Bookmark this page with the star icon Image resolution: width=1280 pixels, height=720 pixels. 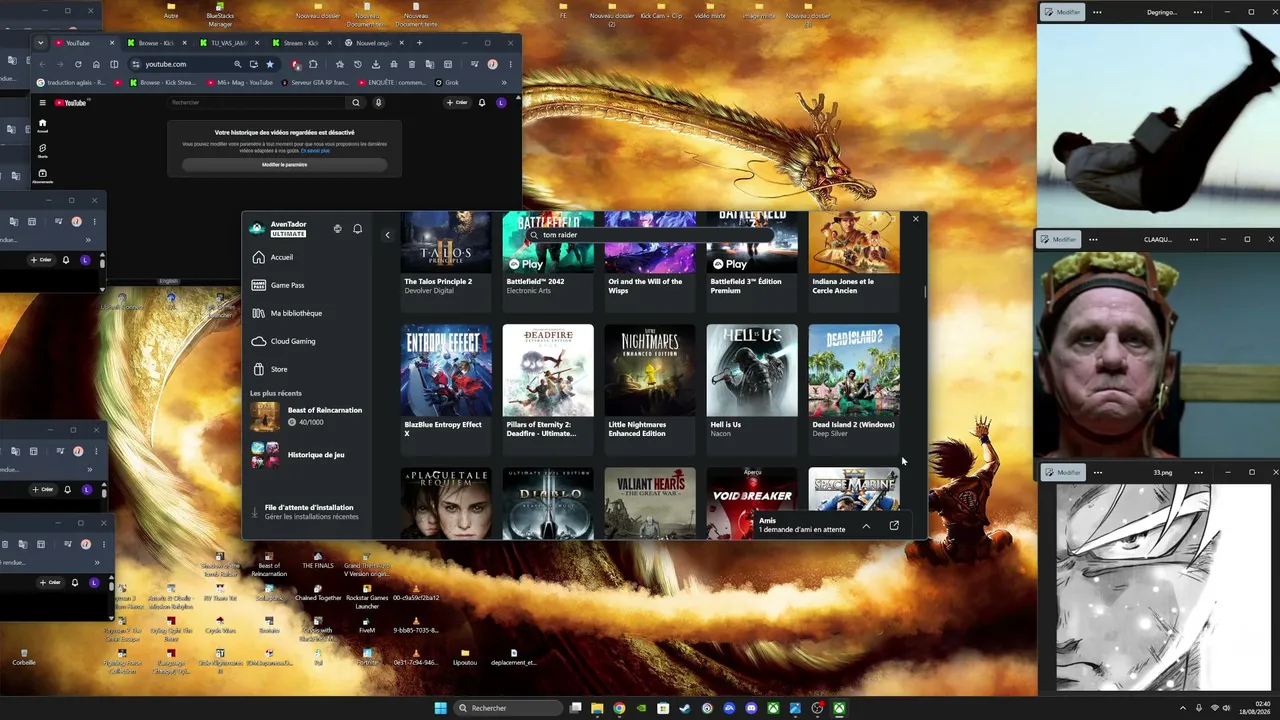(269, 64)
